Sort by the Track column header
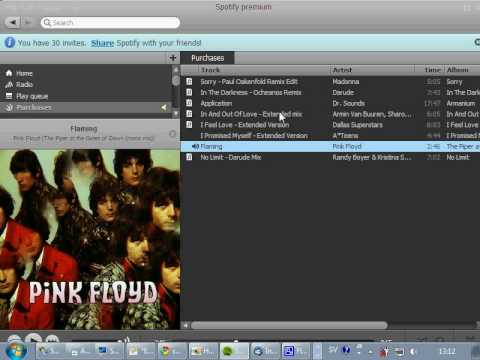The image size is (480, 360). pos(210,70)
